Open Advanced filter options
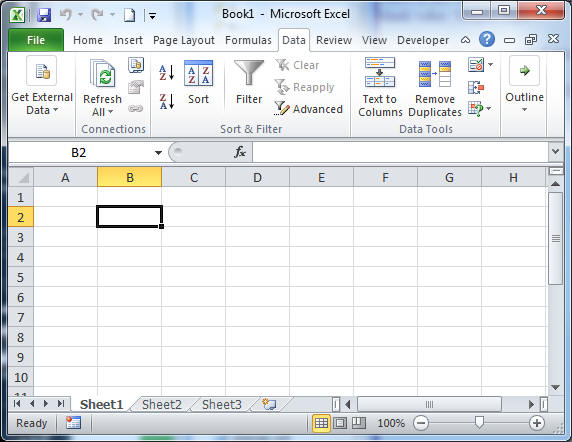572x442 pixels. click(309, 109)
